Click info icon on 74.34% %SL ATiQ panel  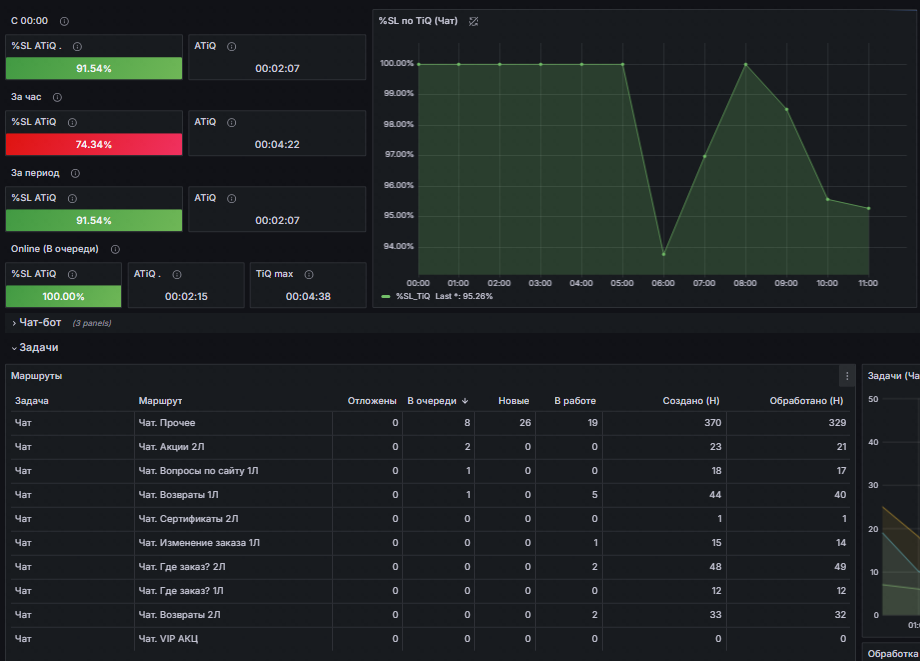pyautogui.click(x=72, y=123)
